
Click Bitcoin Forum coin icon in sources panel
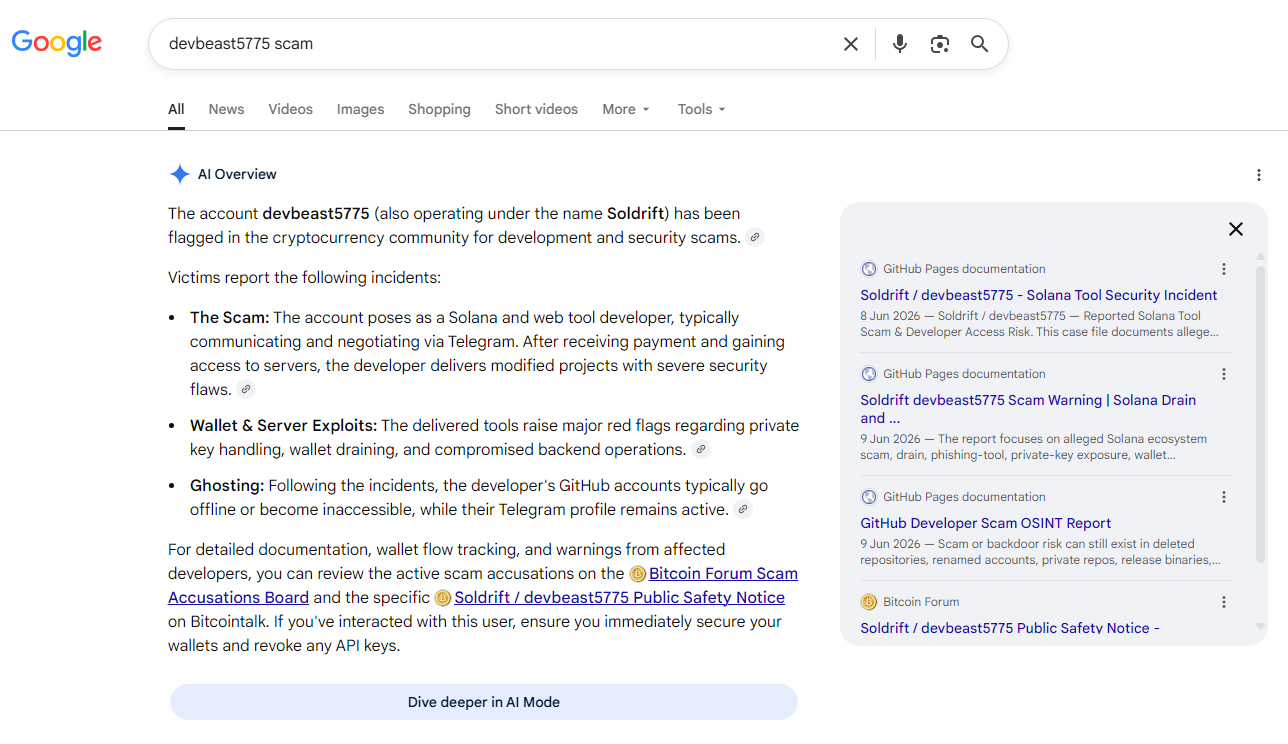click(869, 602)
